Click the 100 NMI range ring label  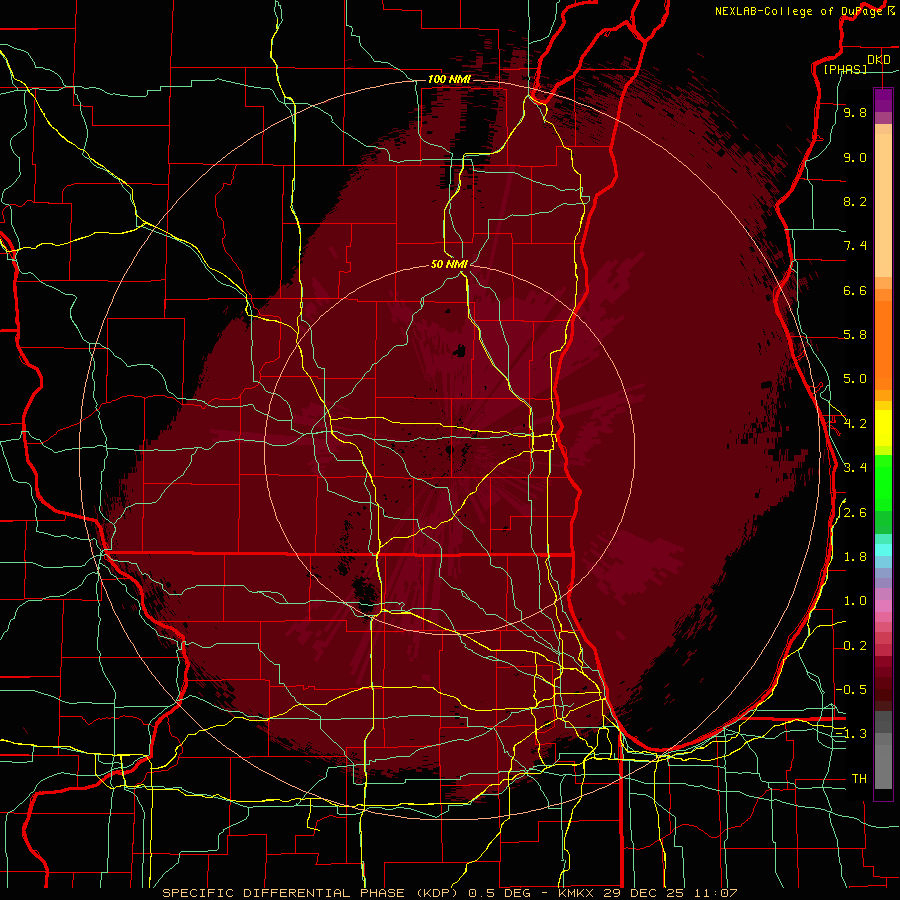click(449, 79)
